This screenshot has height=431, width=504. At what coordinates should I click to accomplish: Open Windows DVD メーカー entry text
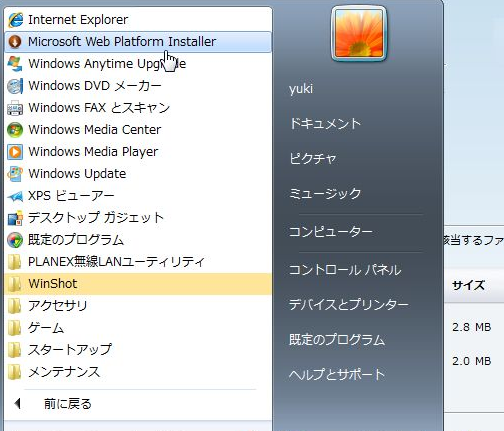(95, 86)
